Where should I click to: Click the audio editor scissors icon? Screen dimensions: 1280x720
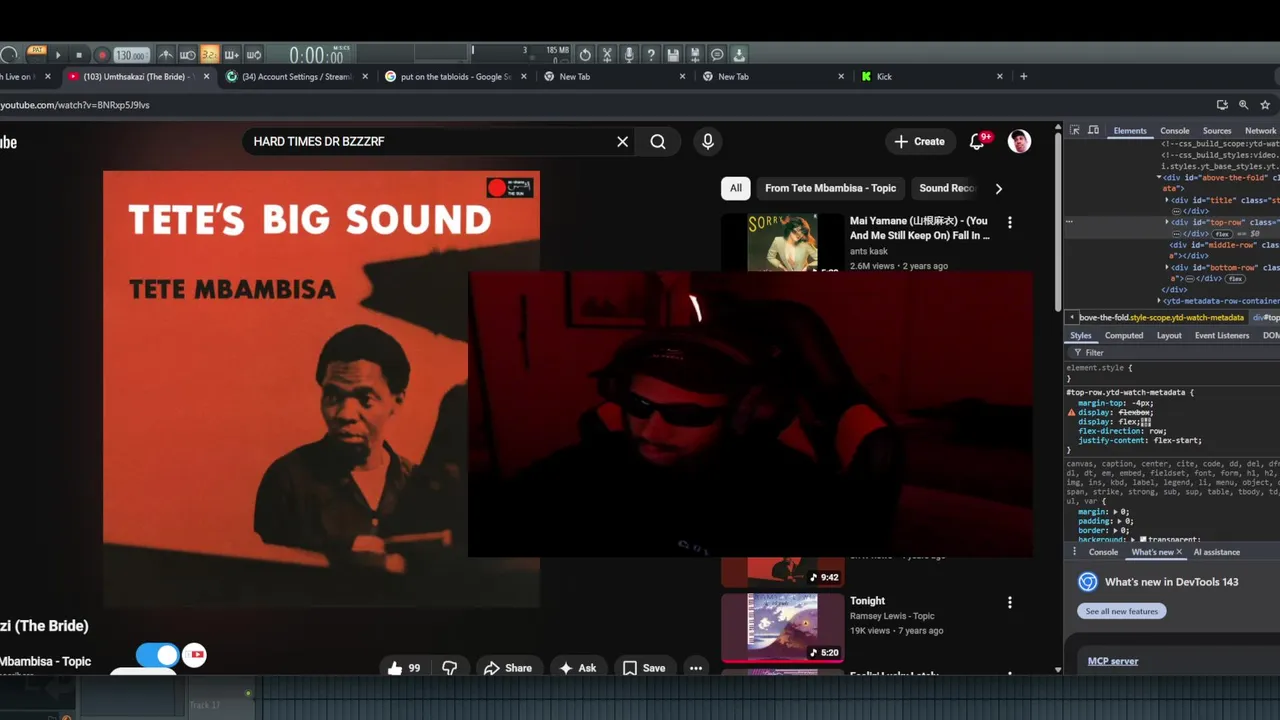click(x=607, y=55)
